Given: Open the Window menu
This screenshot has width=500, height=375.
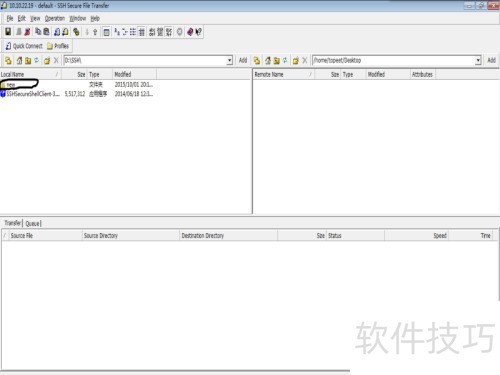Looking at the screenshot, I should pyautogui.click(x=78, y=18).
